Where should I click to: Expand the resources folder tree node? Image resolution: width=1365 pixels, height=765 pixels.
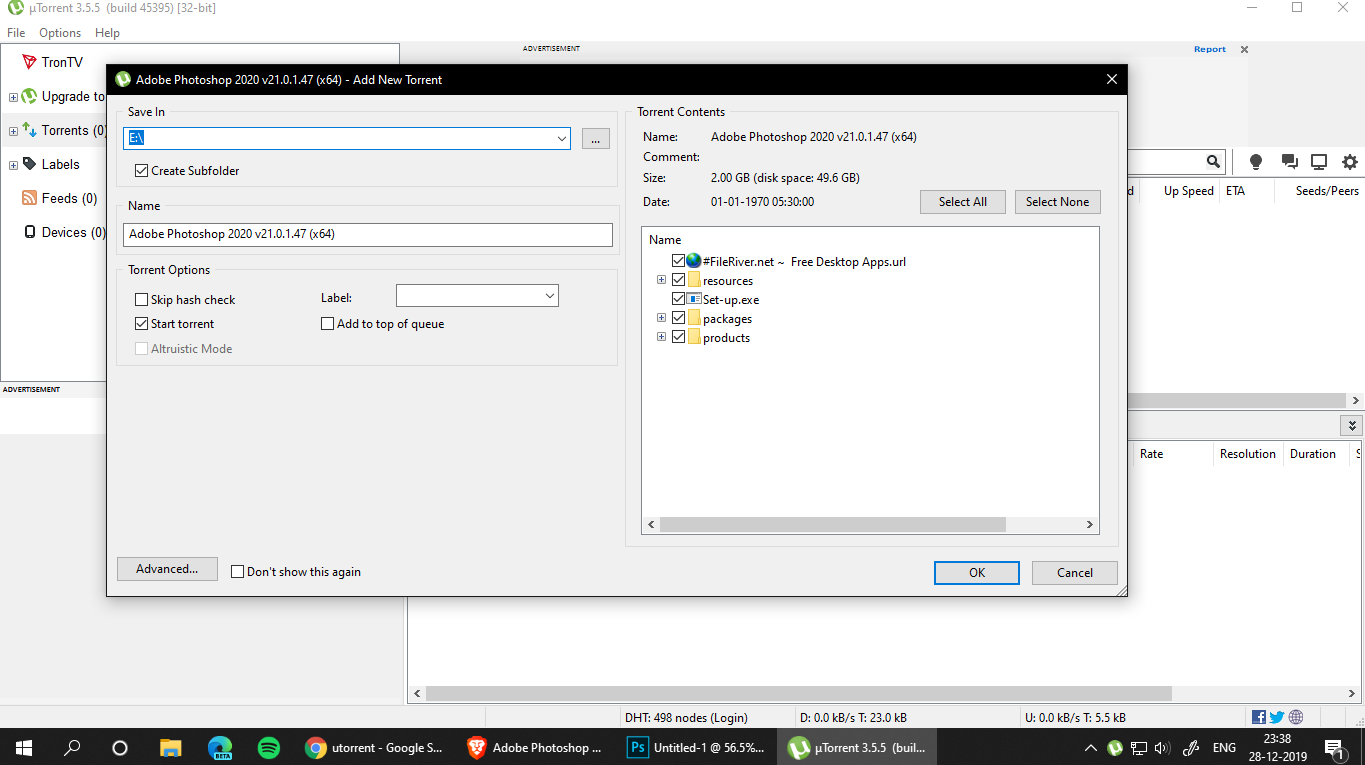661,280
